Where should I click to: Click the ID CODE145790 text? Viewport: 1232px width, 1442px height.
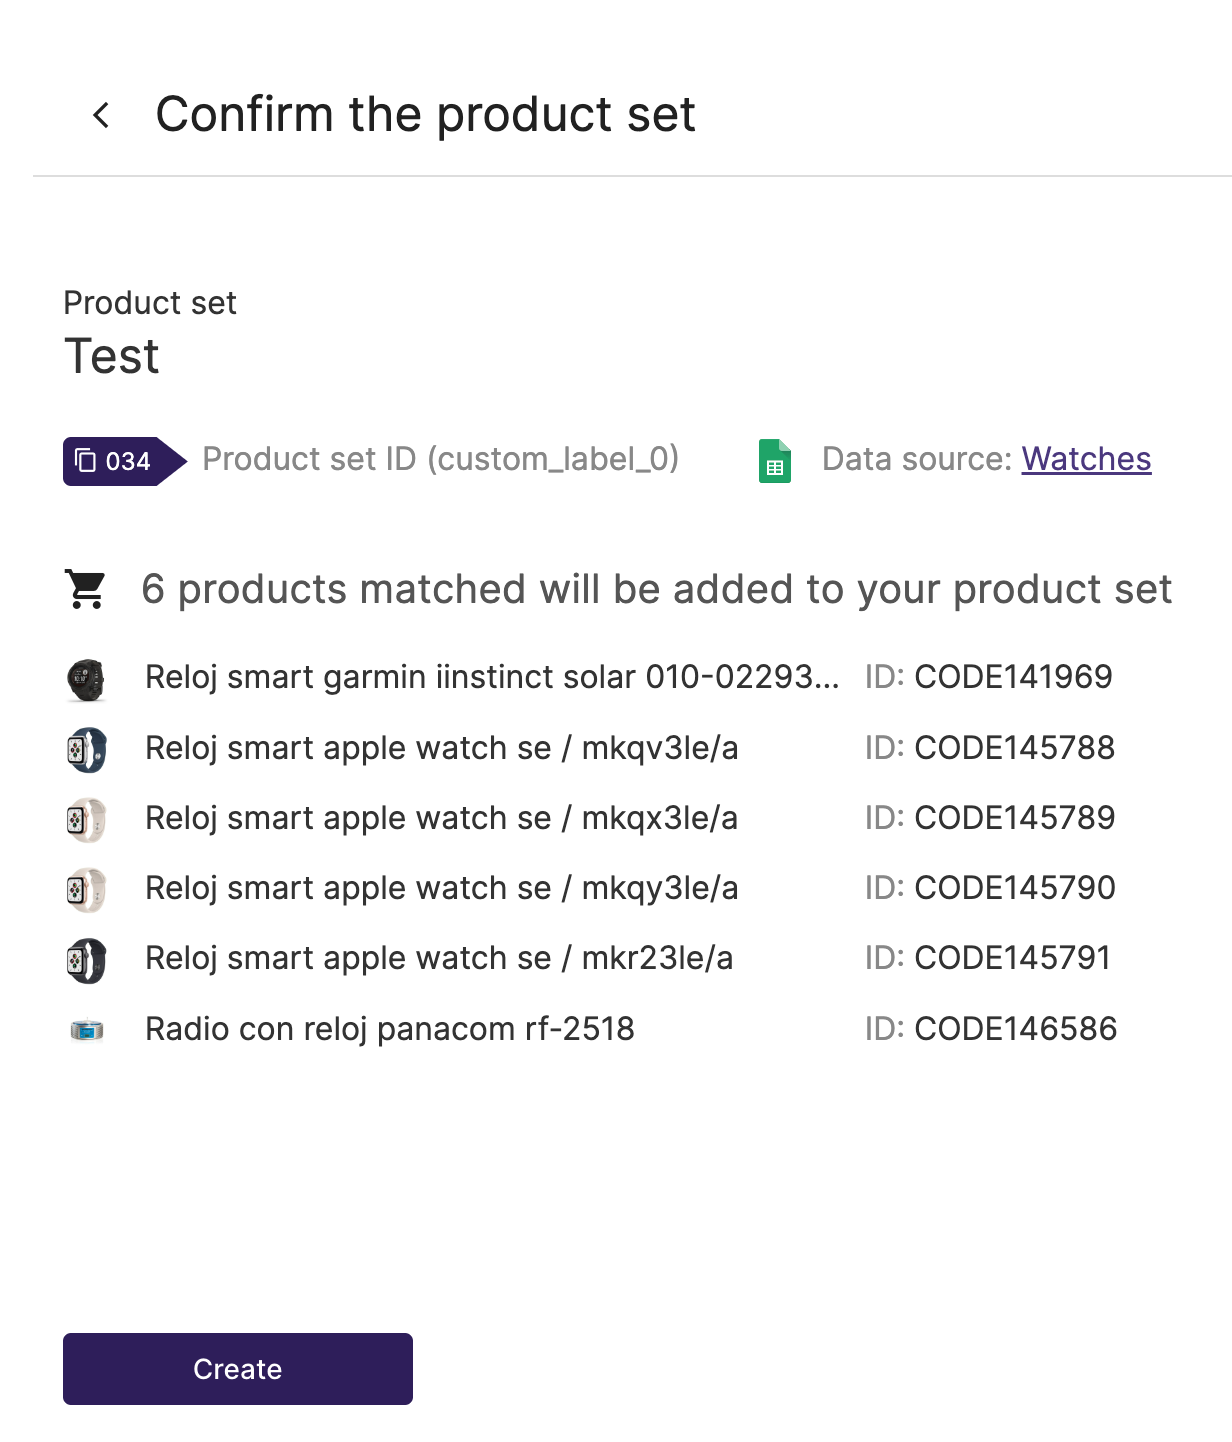[x=990, y=888]
